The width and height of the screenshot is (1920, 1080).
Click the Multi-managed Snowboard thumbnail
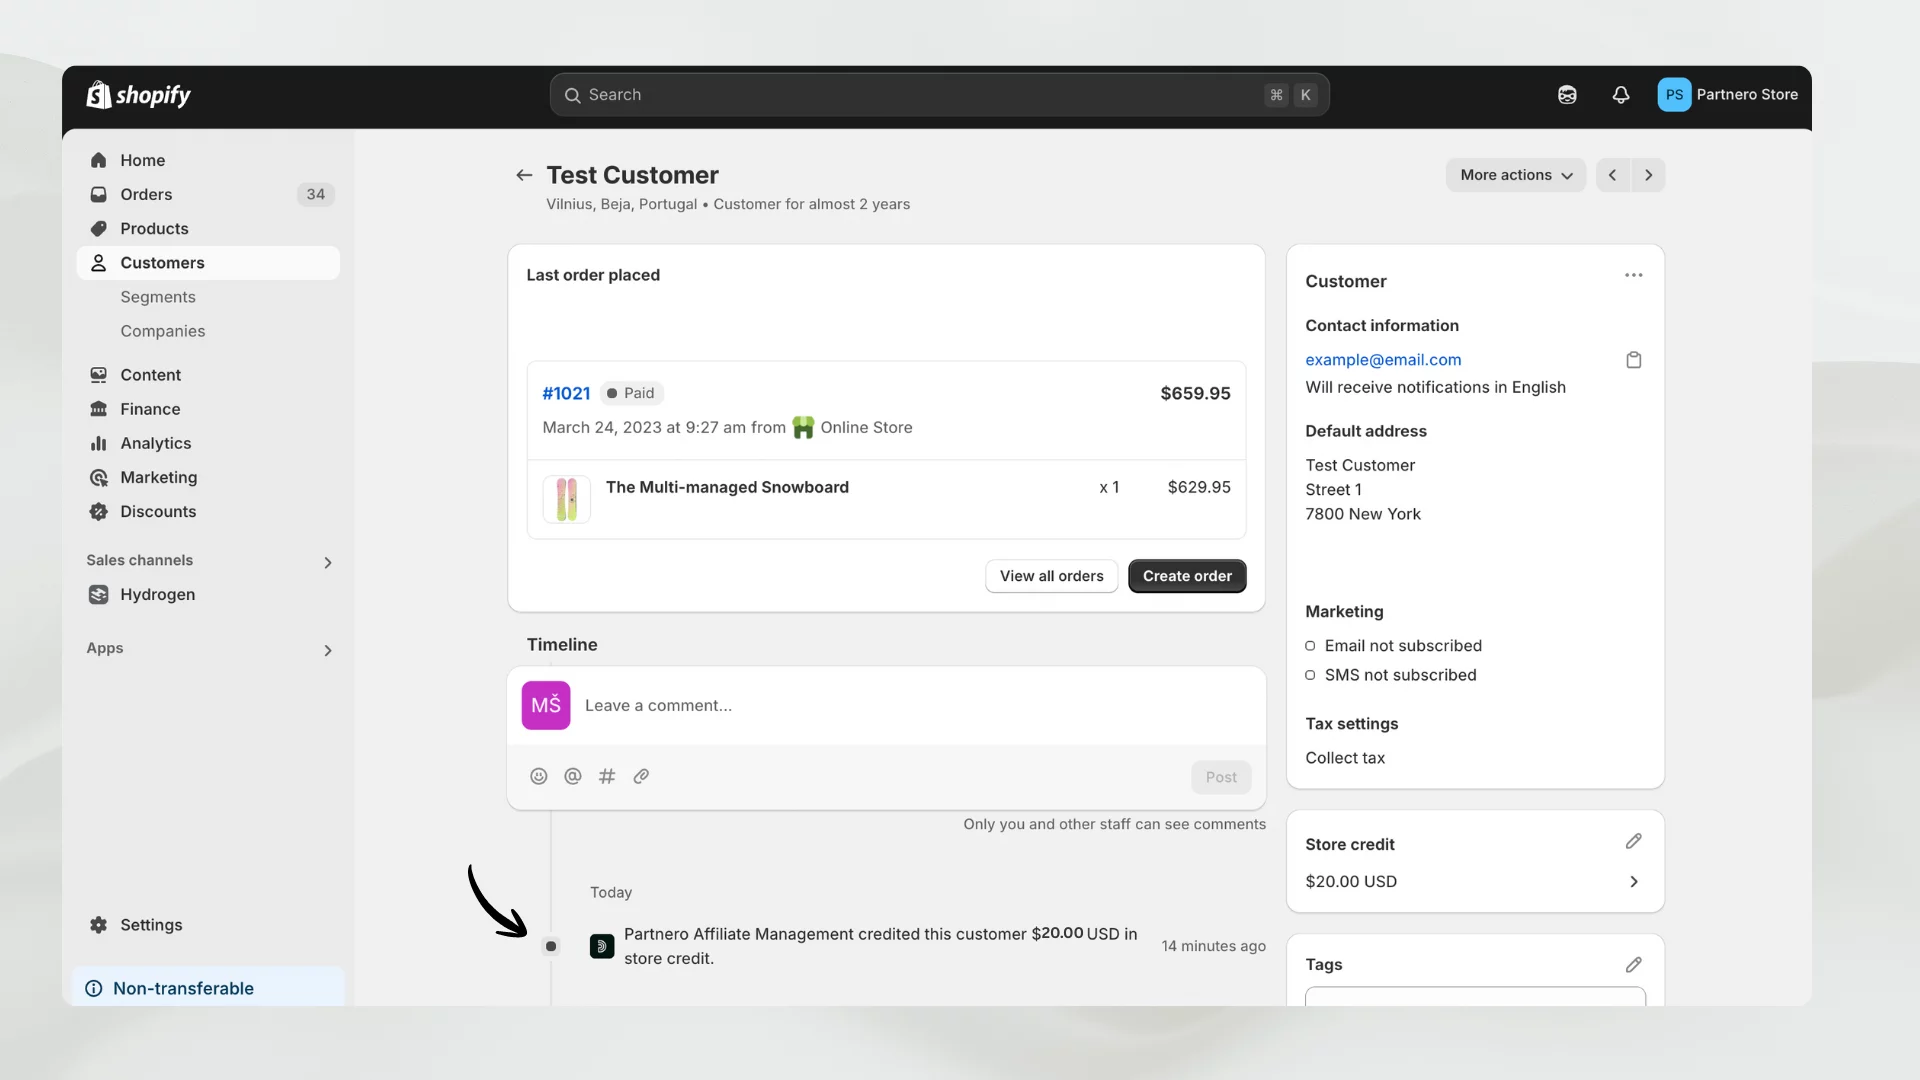[567, 499]
